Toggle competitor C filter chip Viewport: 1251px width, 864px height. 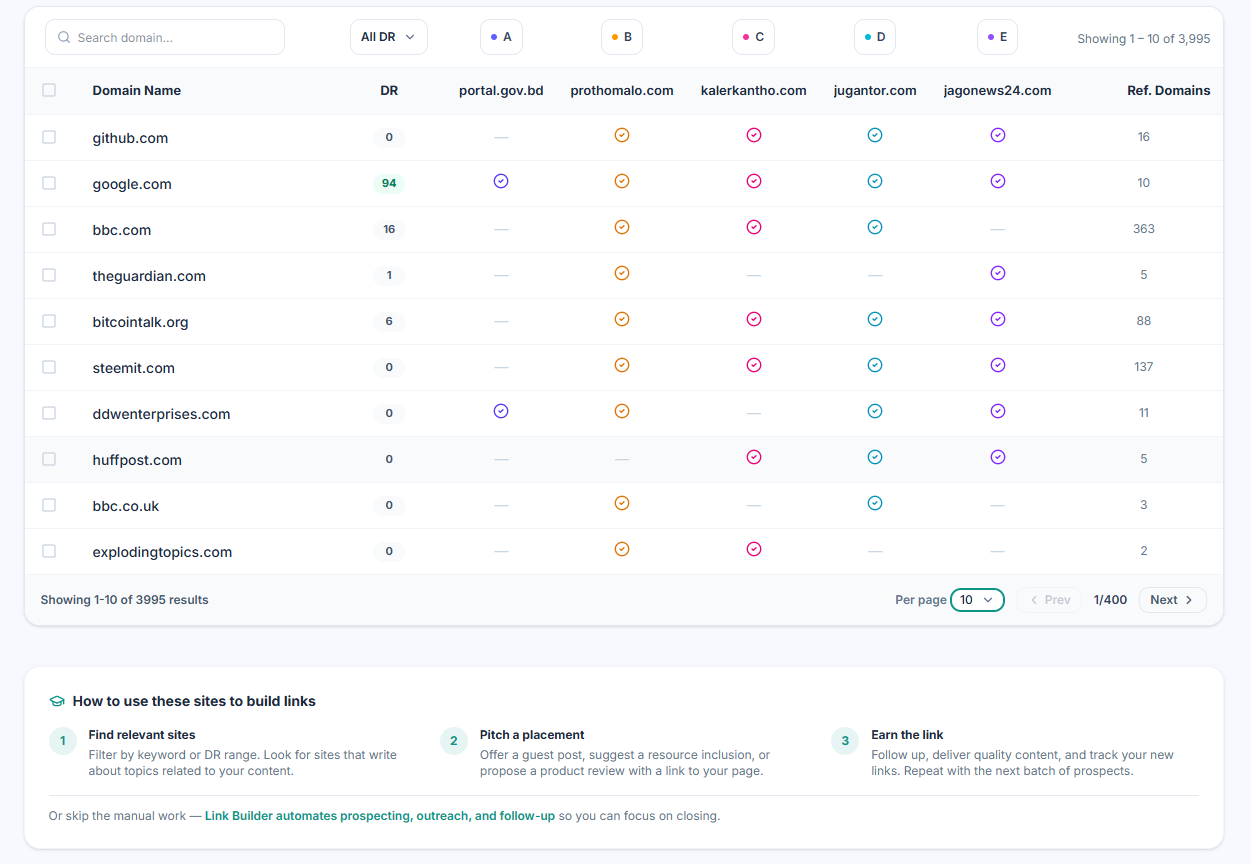[753, 37]
